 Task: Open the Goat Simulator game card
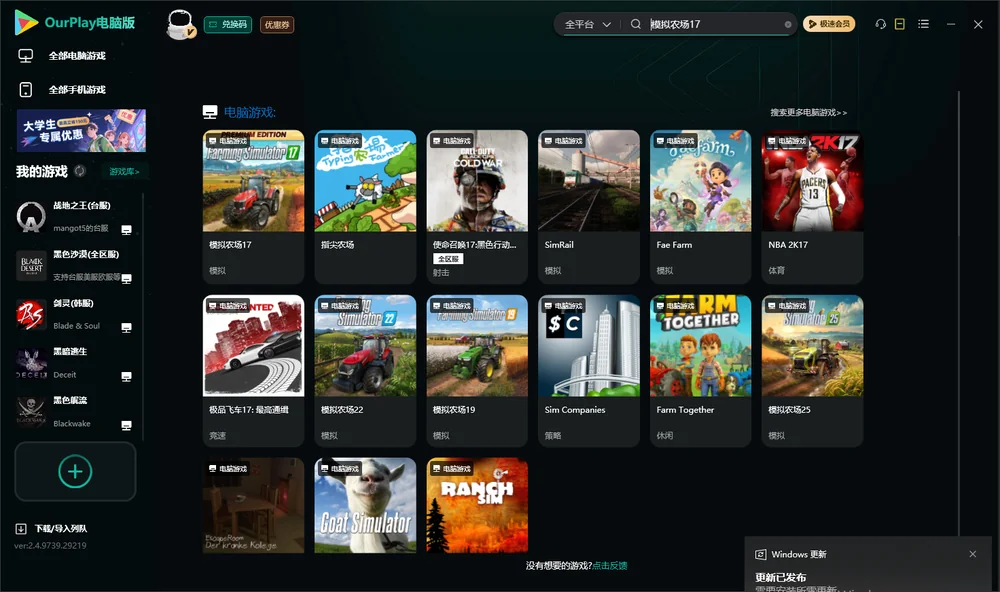click(365, 505)
